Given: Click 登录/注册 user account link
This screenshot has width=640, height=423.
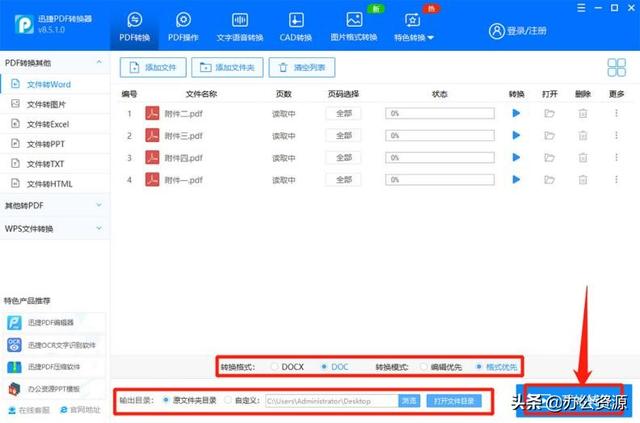Looking at the screenshot, I should pyautogui.click(x=517, y=31).
